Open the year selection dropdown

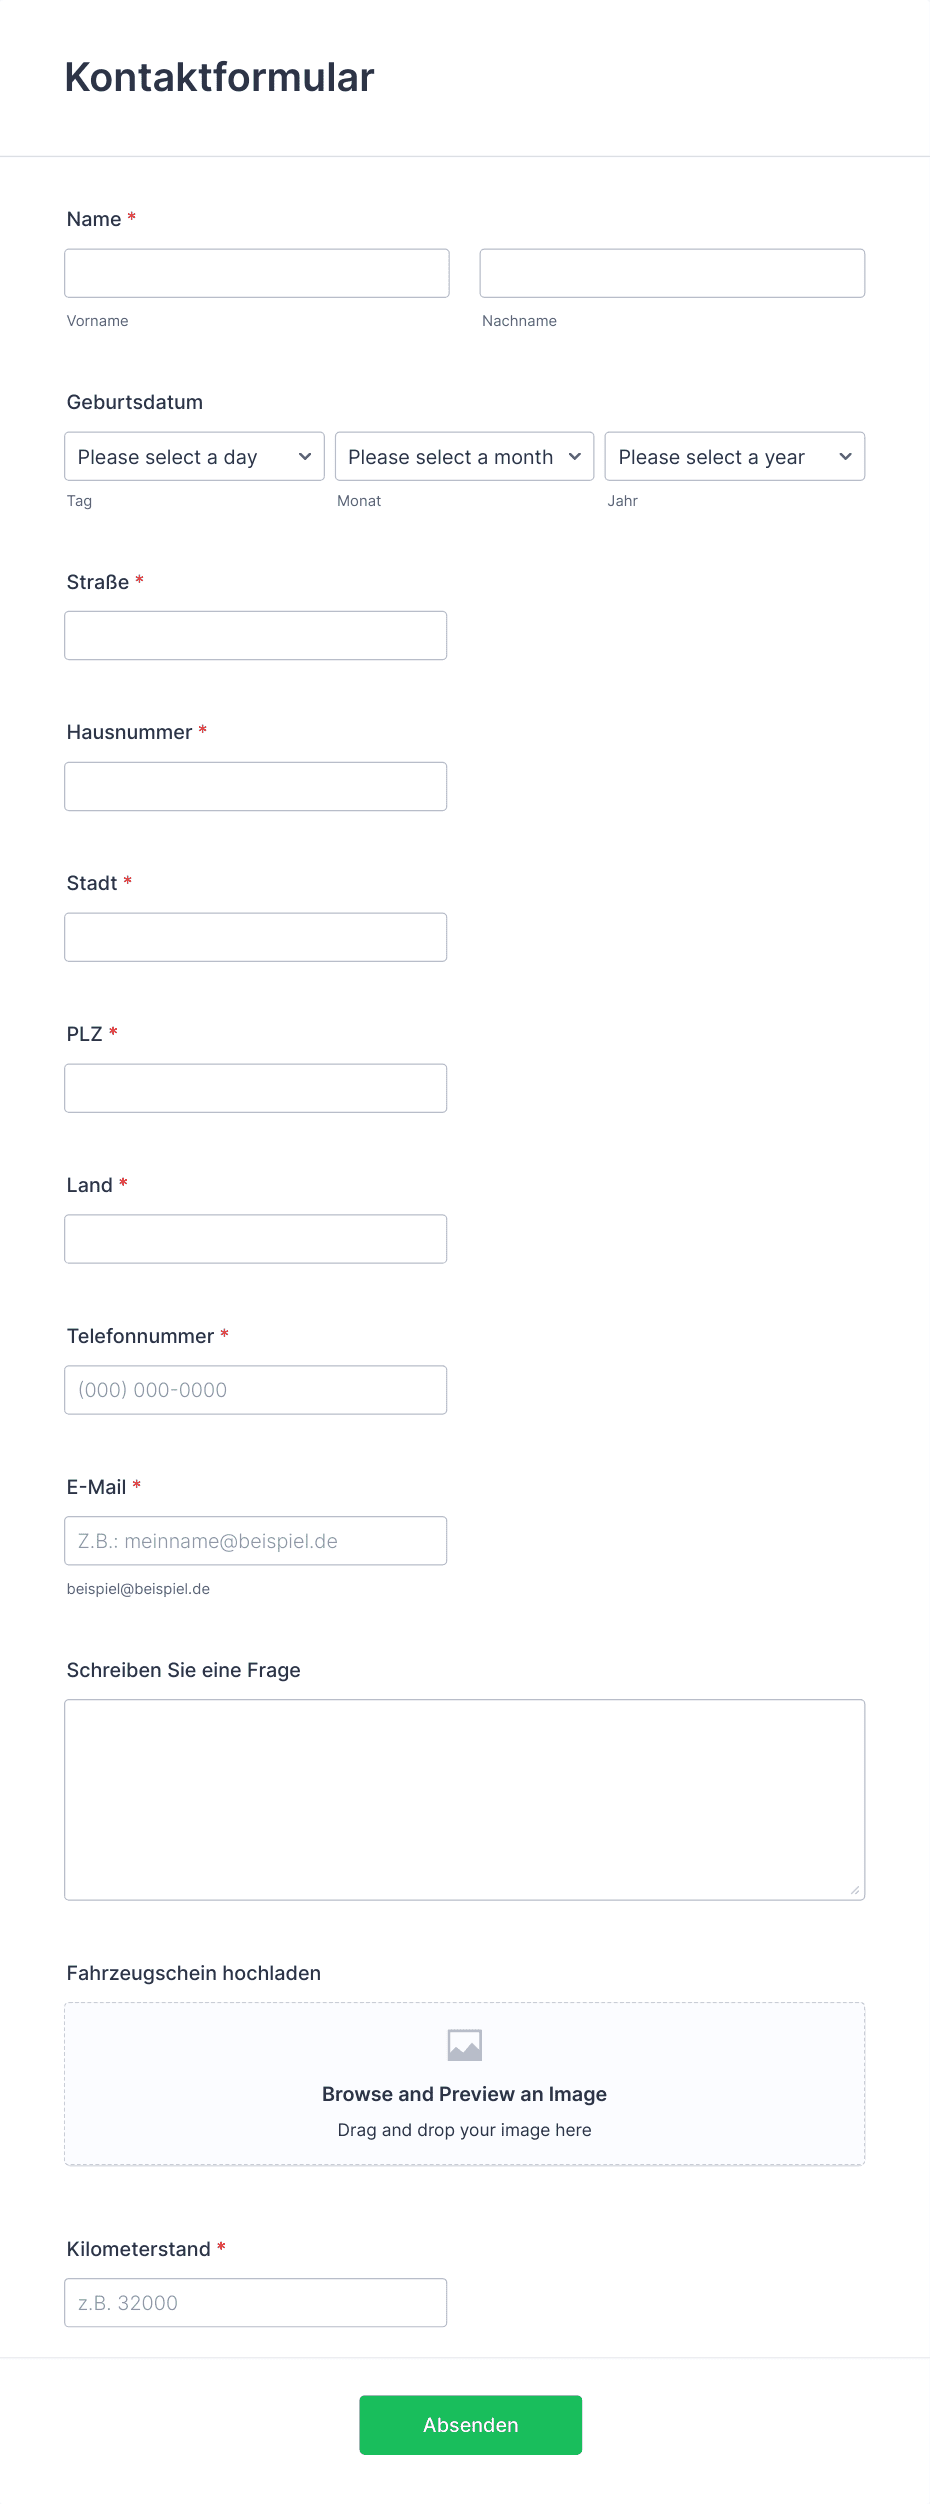pos(735,456)
